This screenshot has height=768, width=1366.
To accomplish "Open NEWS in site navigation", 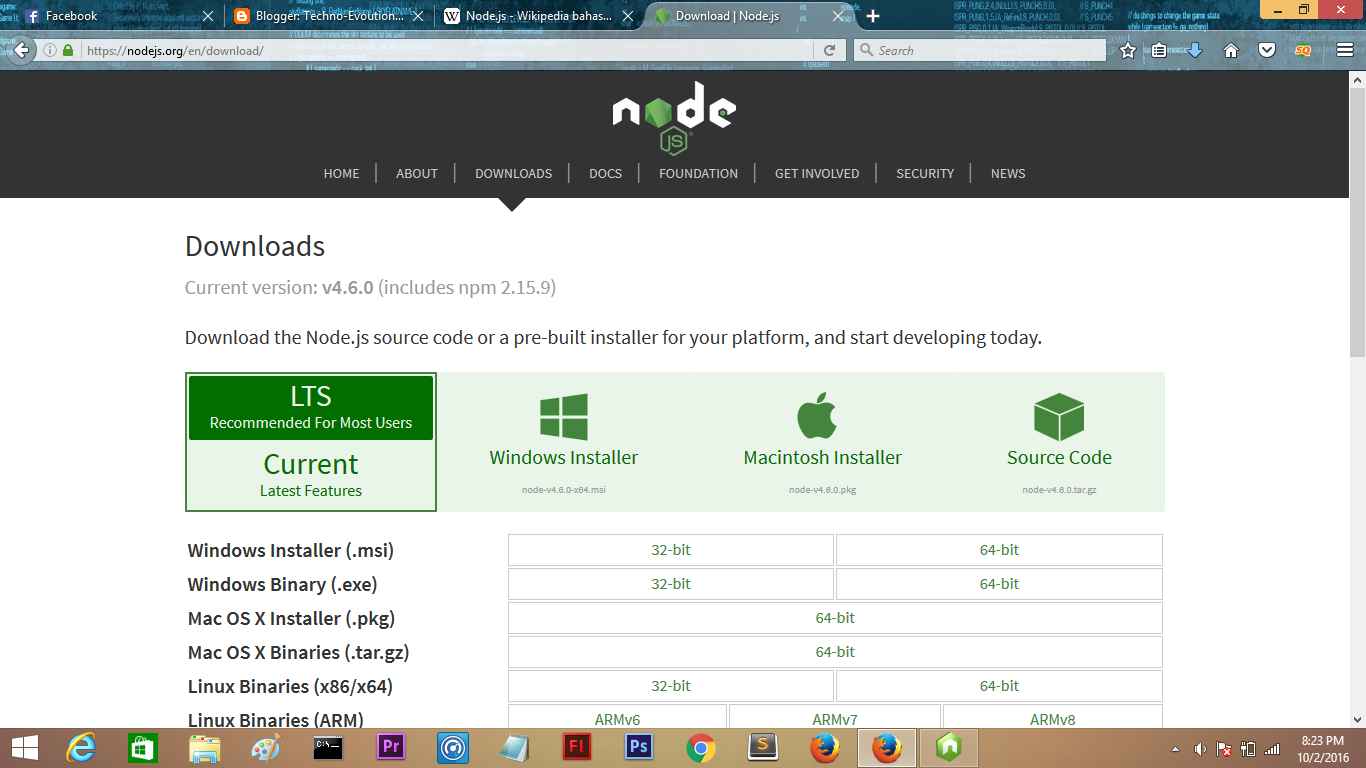I will tap(1008, 173).
